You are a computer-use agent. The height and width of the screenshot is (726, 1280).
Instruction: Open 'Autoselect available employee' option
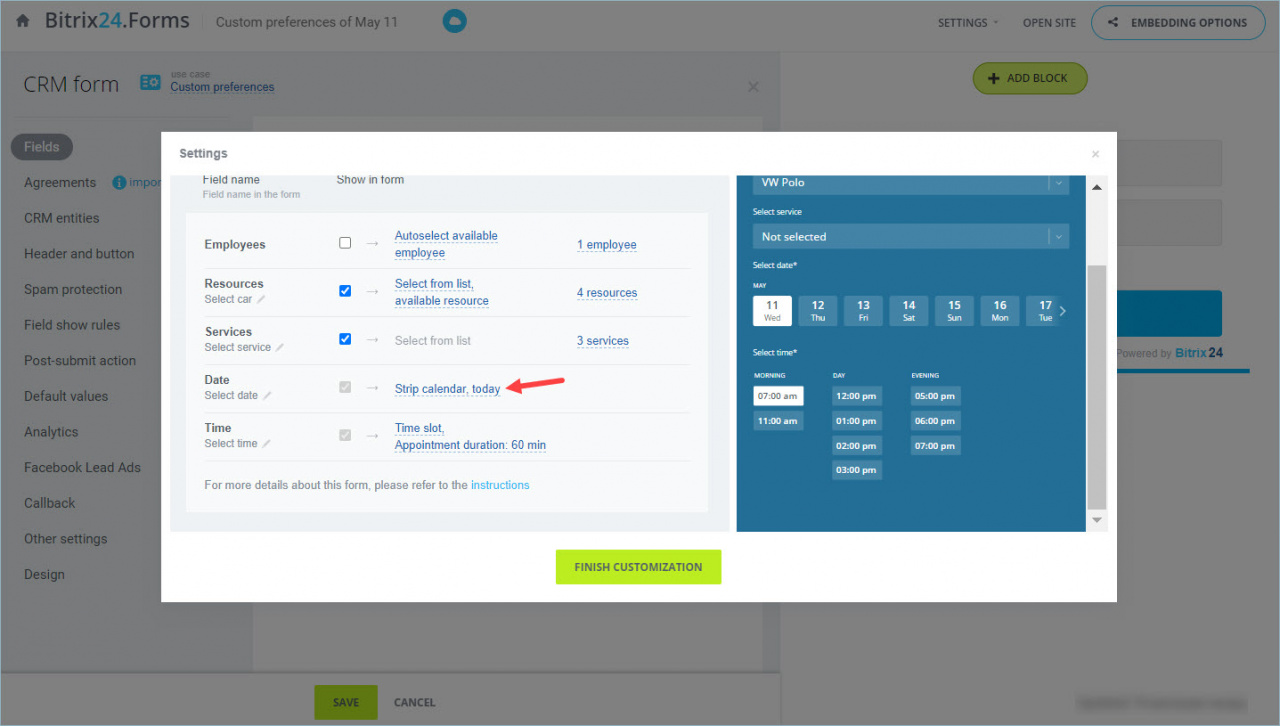pos(446,244)
